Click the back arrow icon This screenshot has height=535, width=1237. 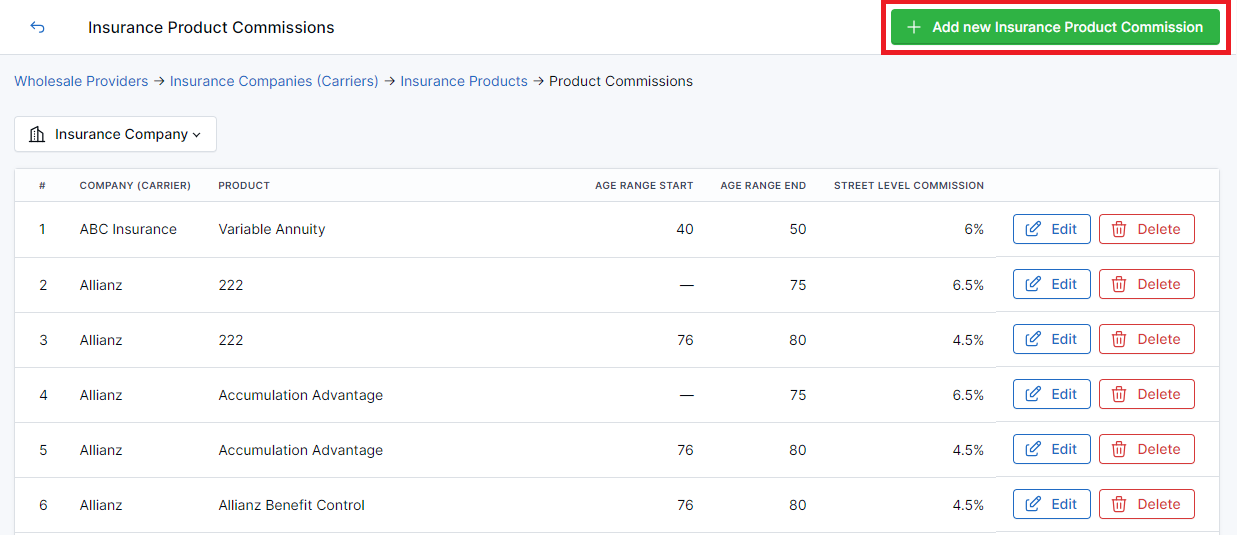pos(38,27)
